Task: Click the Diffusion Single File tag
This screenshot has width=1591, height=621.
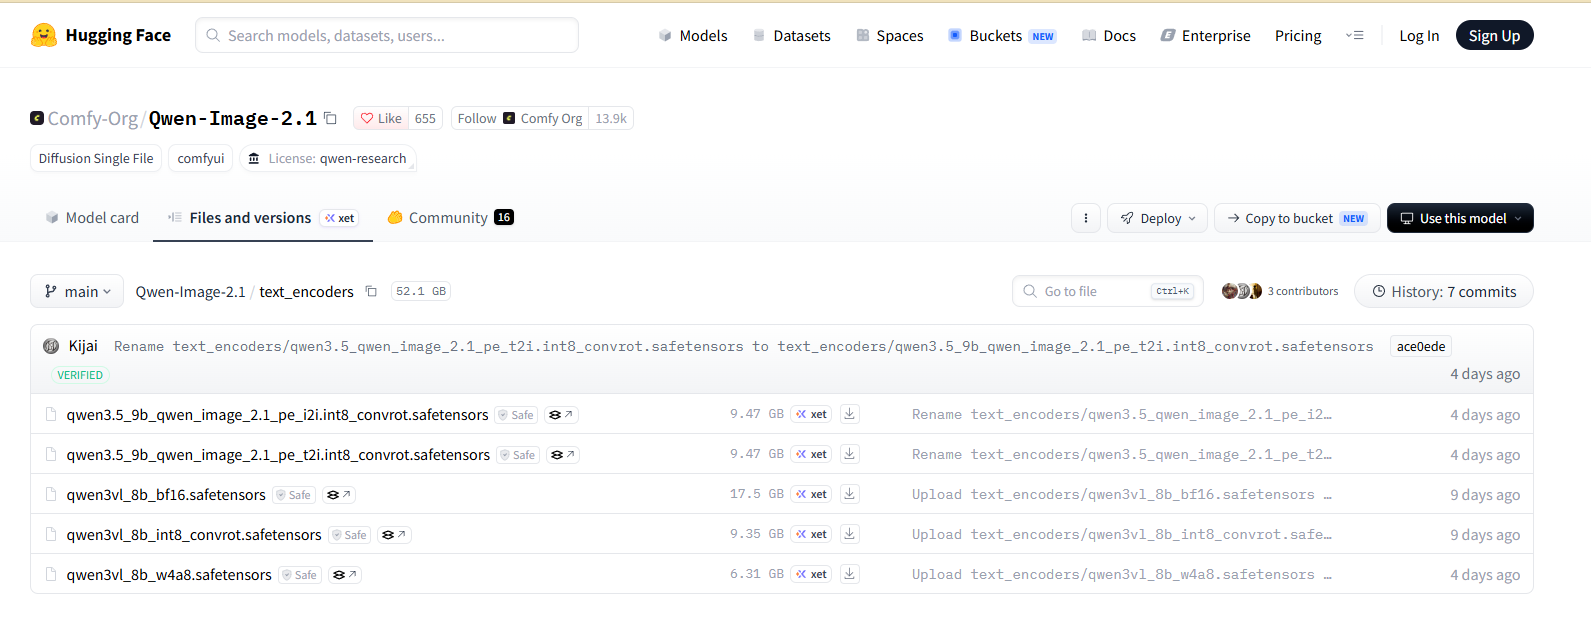Action: pos(96,159)
